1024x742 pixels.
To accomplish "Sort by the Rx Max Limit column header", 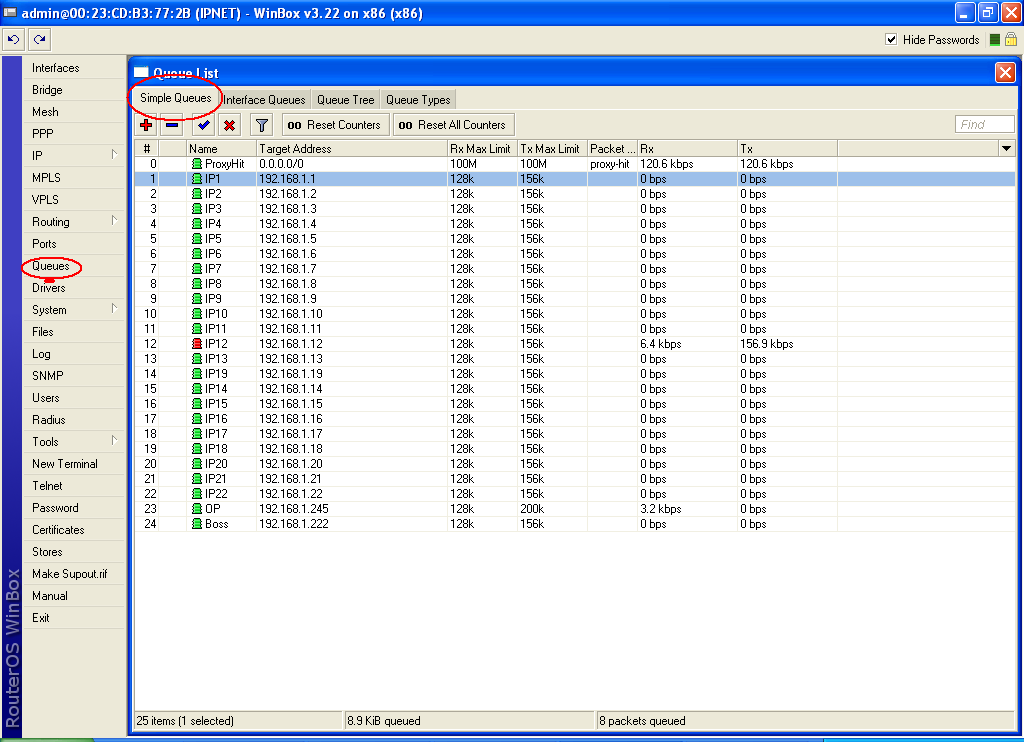I will tap(482, 149).
